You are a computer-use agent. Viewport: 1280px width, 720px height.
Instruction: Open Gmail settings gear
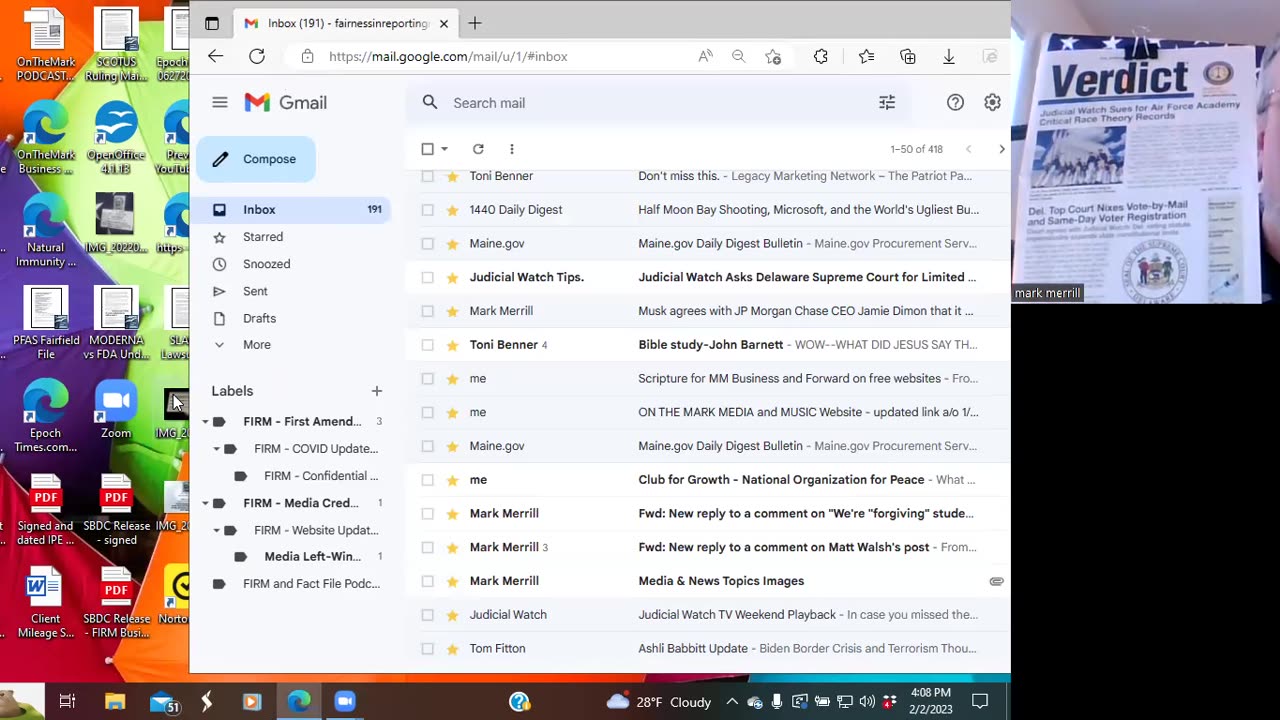click(992, 102)
